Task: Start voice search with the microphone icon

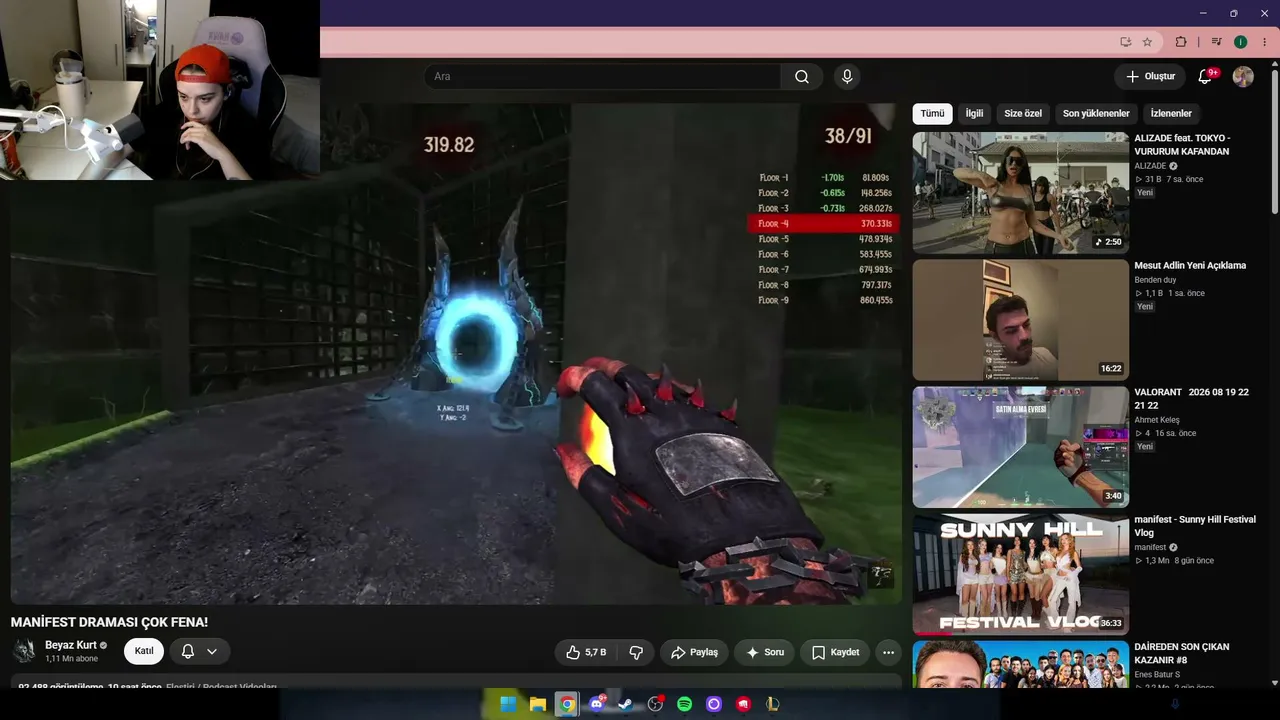Action: tap(847, 77)
